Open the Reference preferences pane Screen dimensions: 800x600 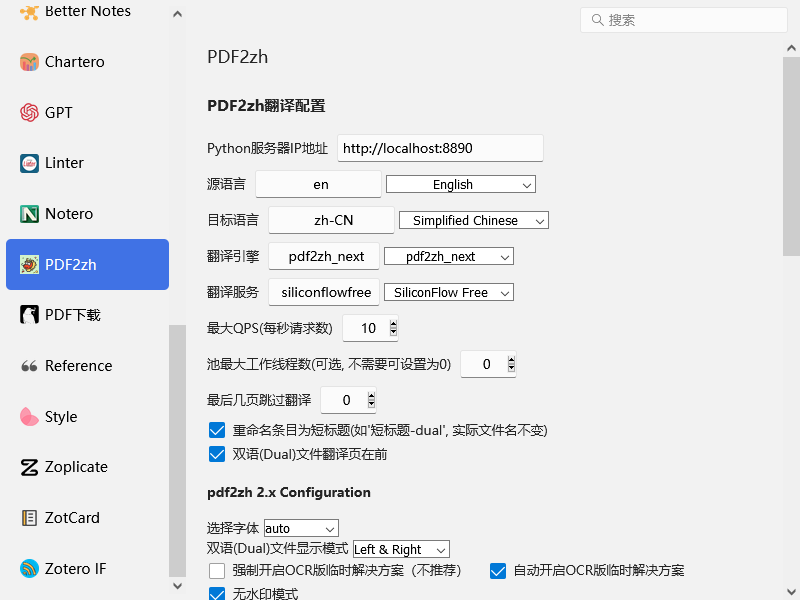pyautogui.click(x=87, y=366)
